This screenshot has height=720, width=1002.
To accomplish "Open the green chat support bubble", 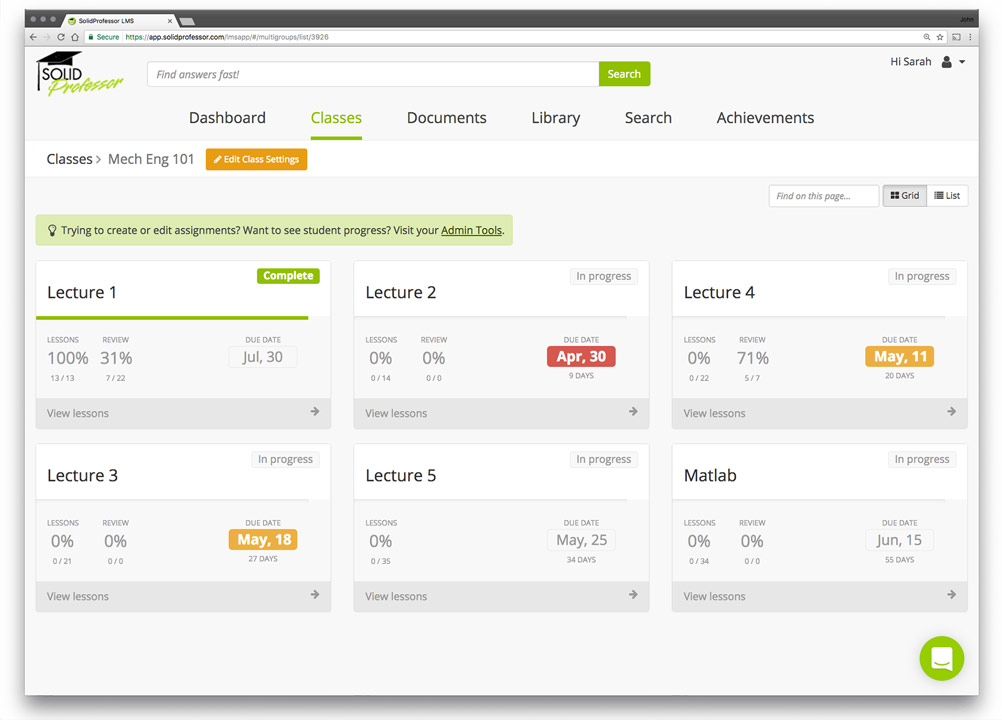I will click(941, 658).
